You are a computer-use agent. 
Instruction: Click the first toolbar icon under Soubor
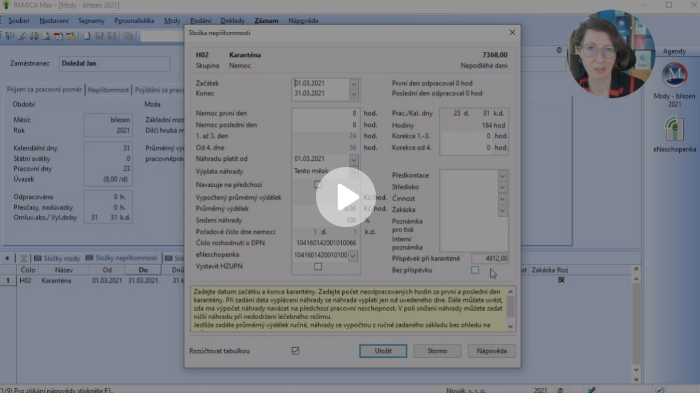[9, 36]
